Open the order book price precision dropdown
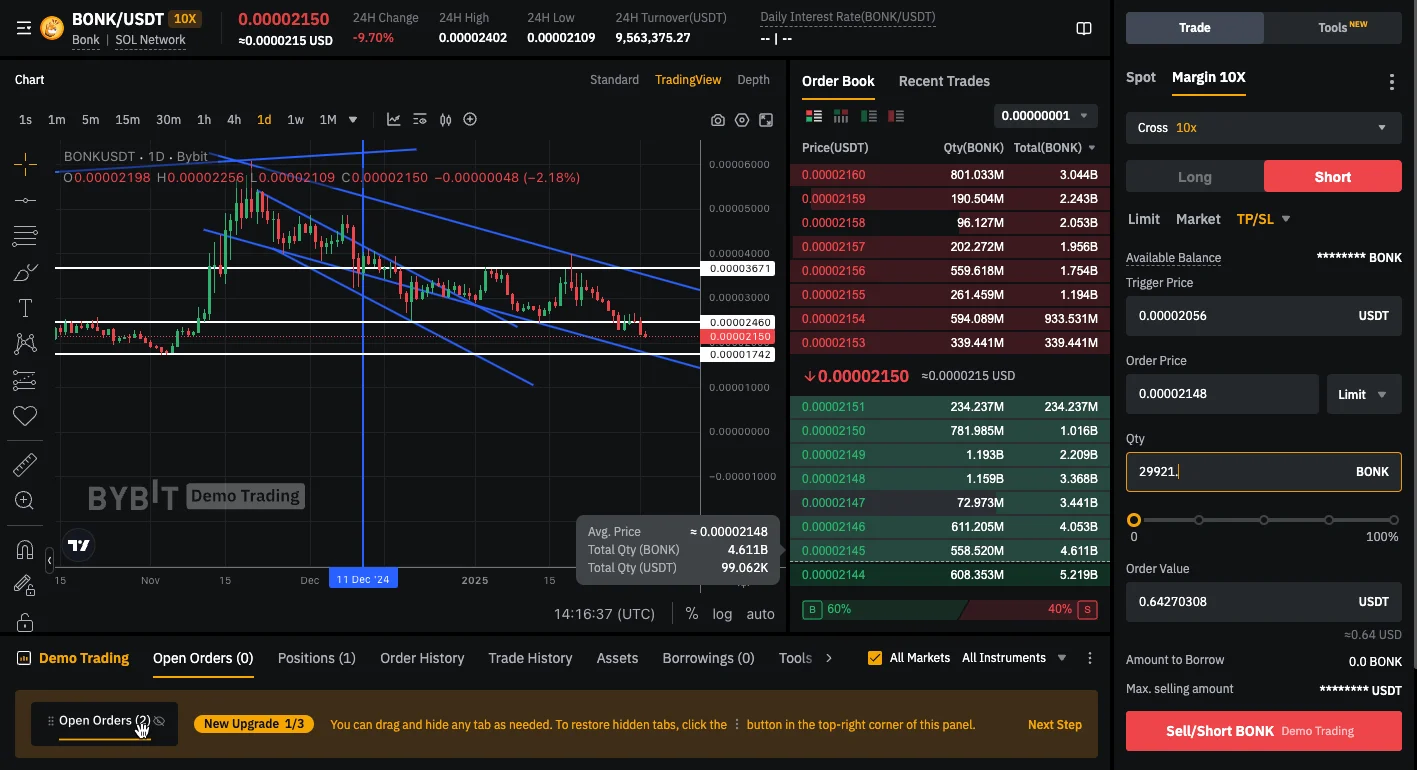Screen dimensions: 1417x770 click(x=1046, y=116)
